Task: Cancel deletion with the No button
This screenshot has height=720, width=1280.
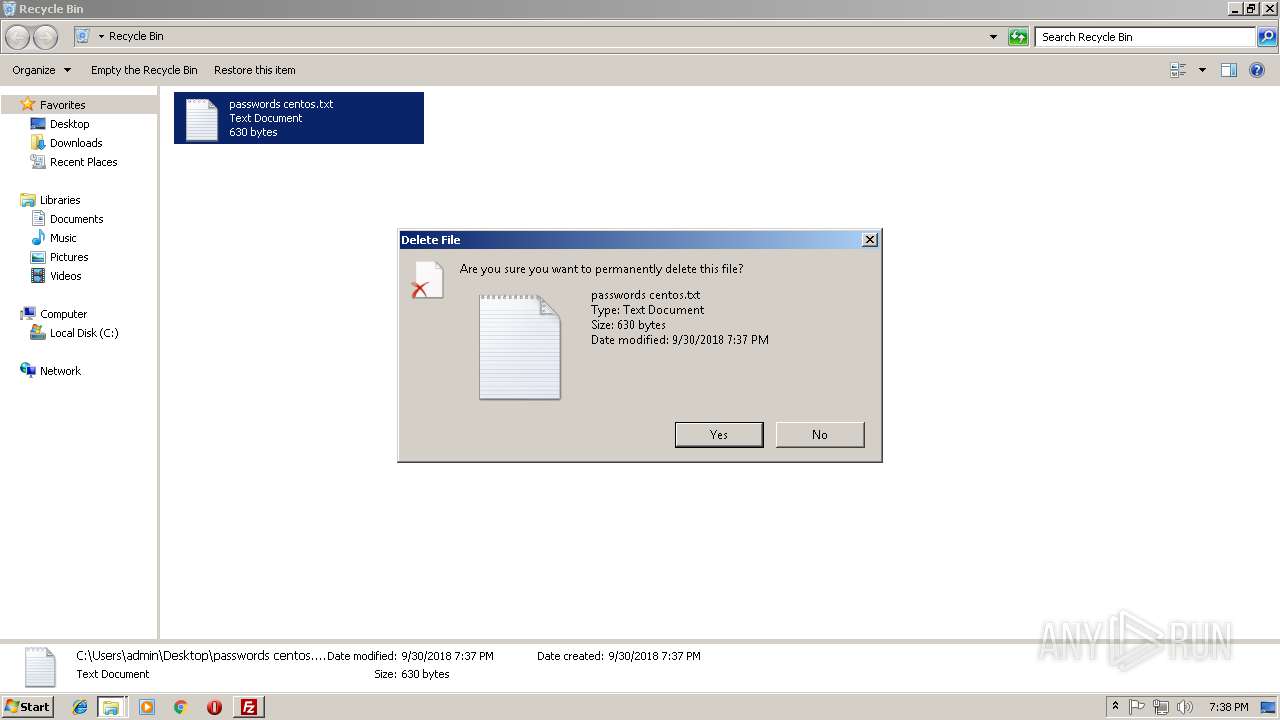Action: [820, 434]
